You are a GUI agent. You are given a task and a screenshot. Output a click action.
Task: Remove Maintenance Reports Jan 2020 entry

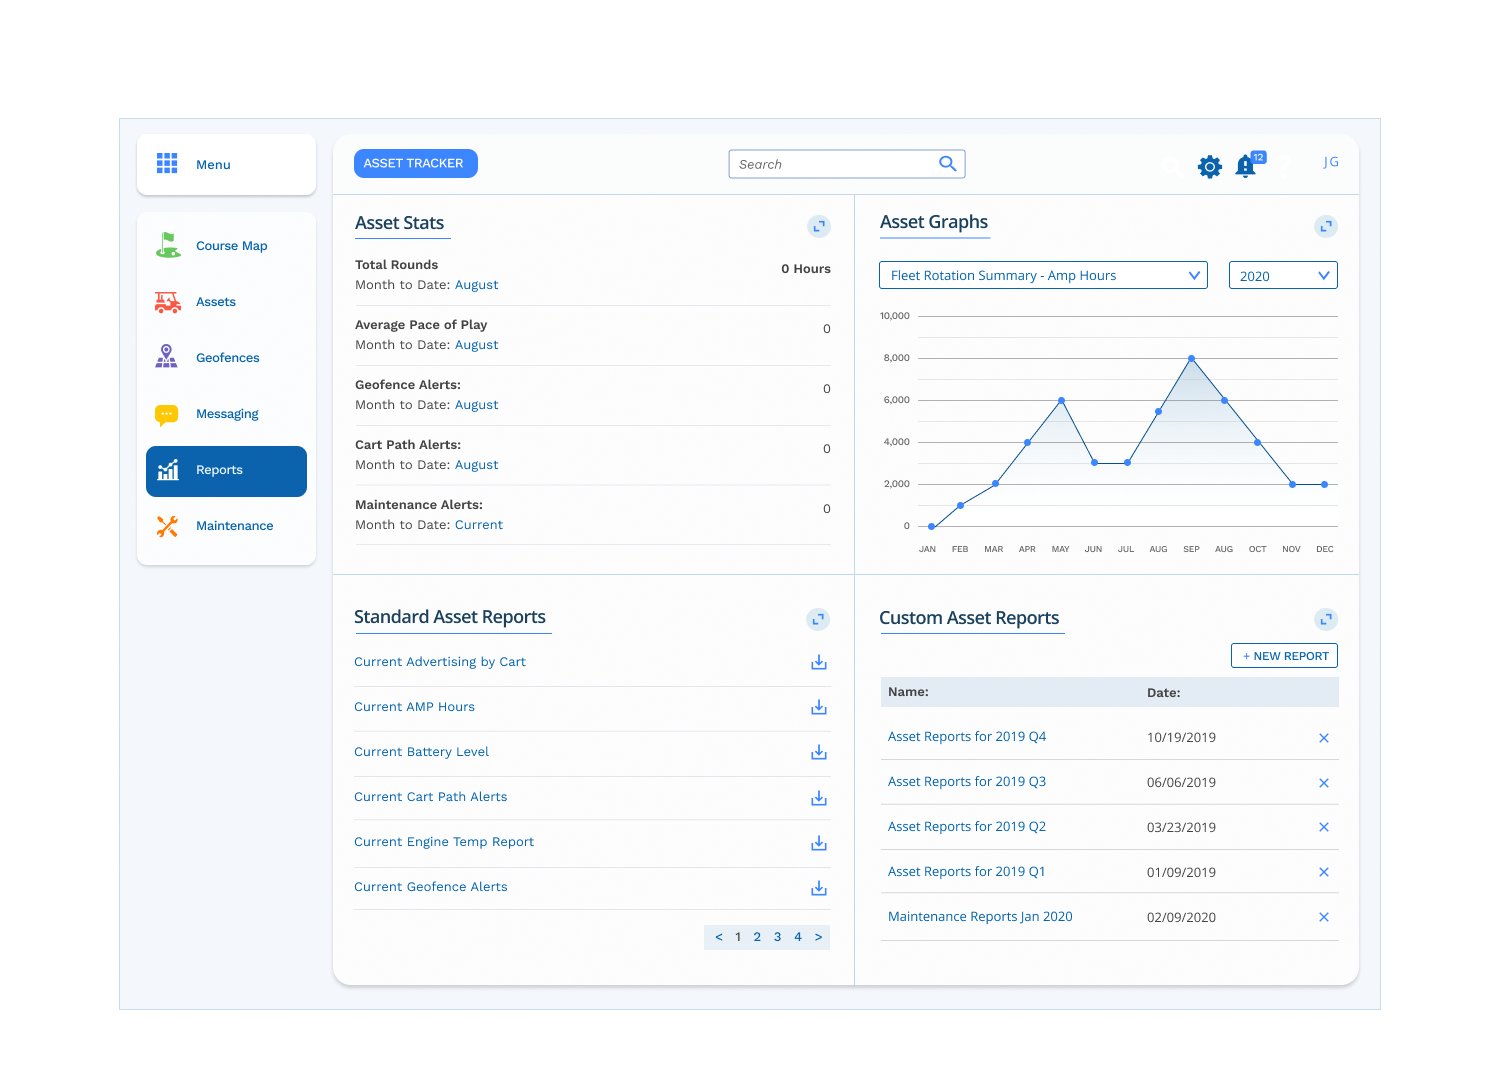(x=1323, y=917)
